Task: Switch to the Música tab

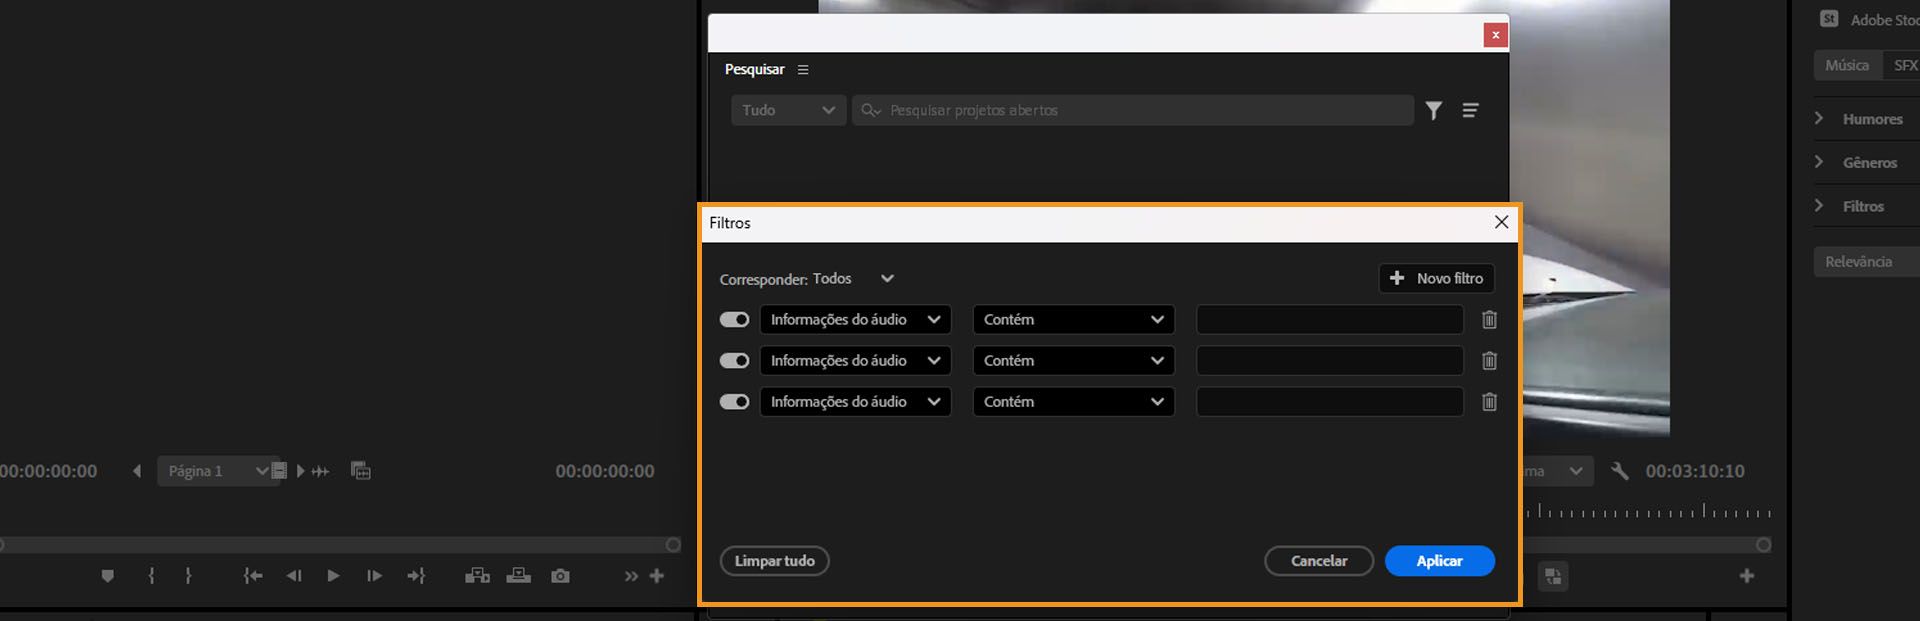Action: [1847, 65]
